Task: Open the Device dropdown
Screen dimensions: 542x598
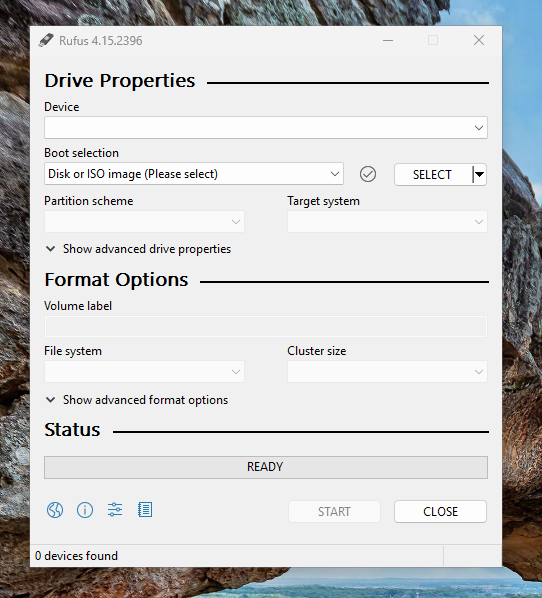Action: point(266,128)
